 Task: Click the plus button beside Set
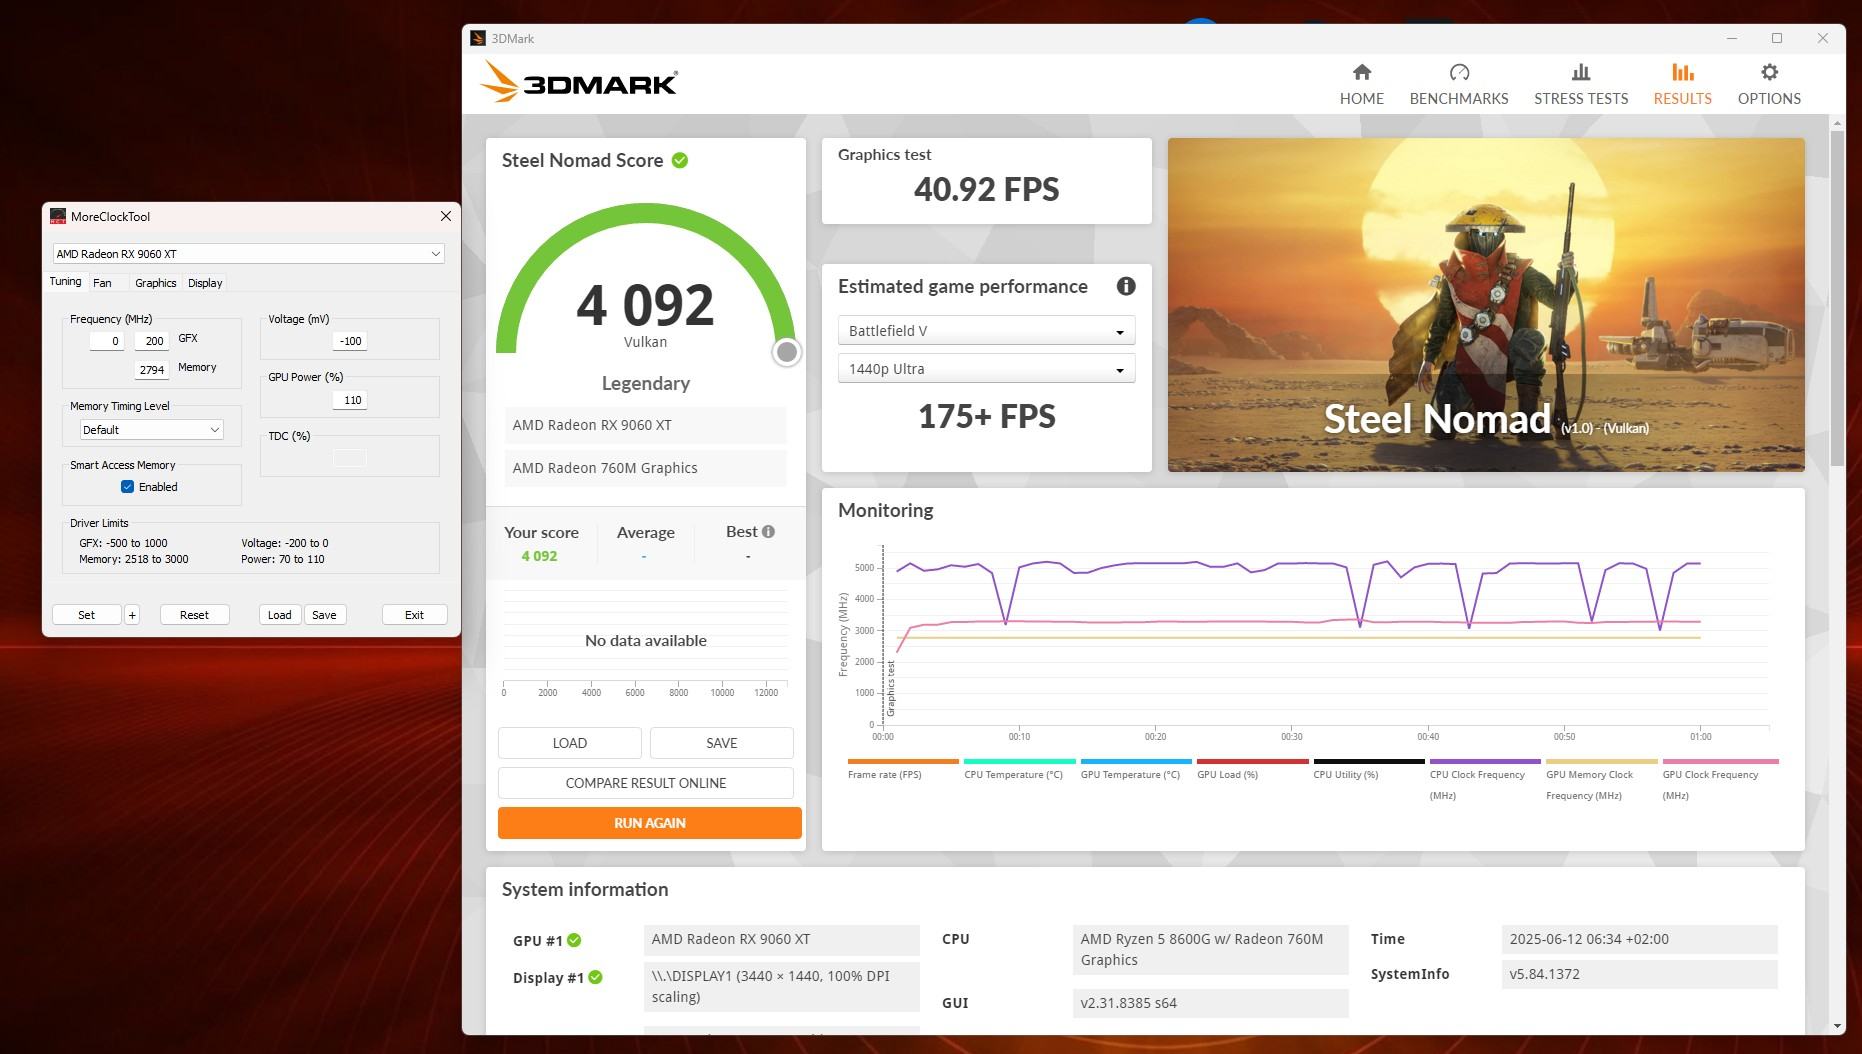tap(132, 615)
